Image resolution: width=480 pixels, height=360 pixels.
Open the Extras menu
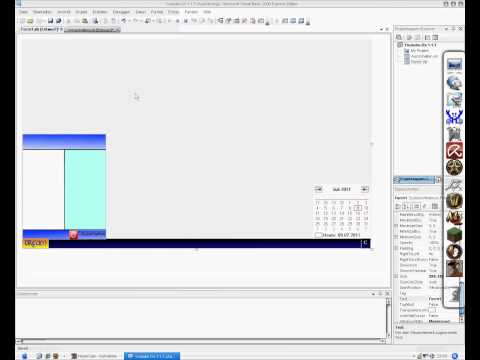pyautogui.click(x=173, y=12)
